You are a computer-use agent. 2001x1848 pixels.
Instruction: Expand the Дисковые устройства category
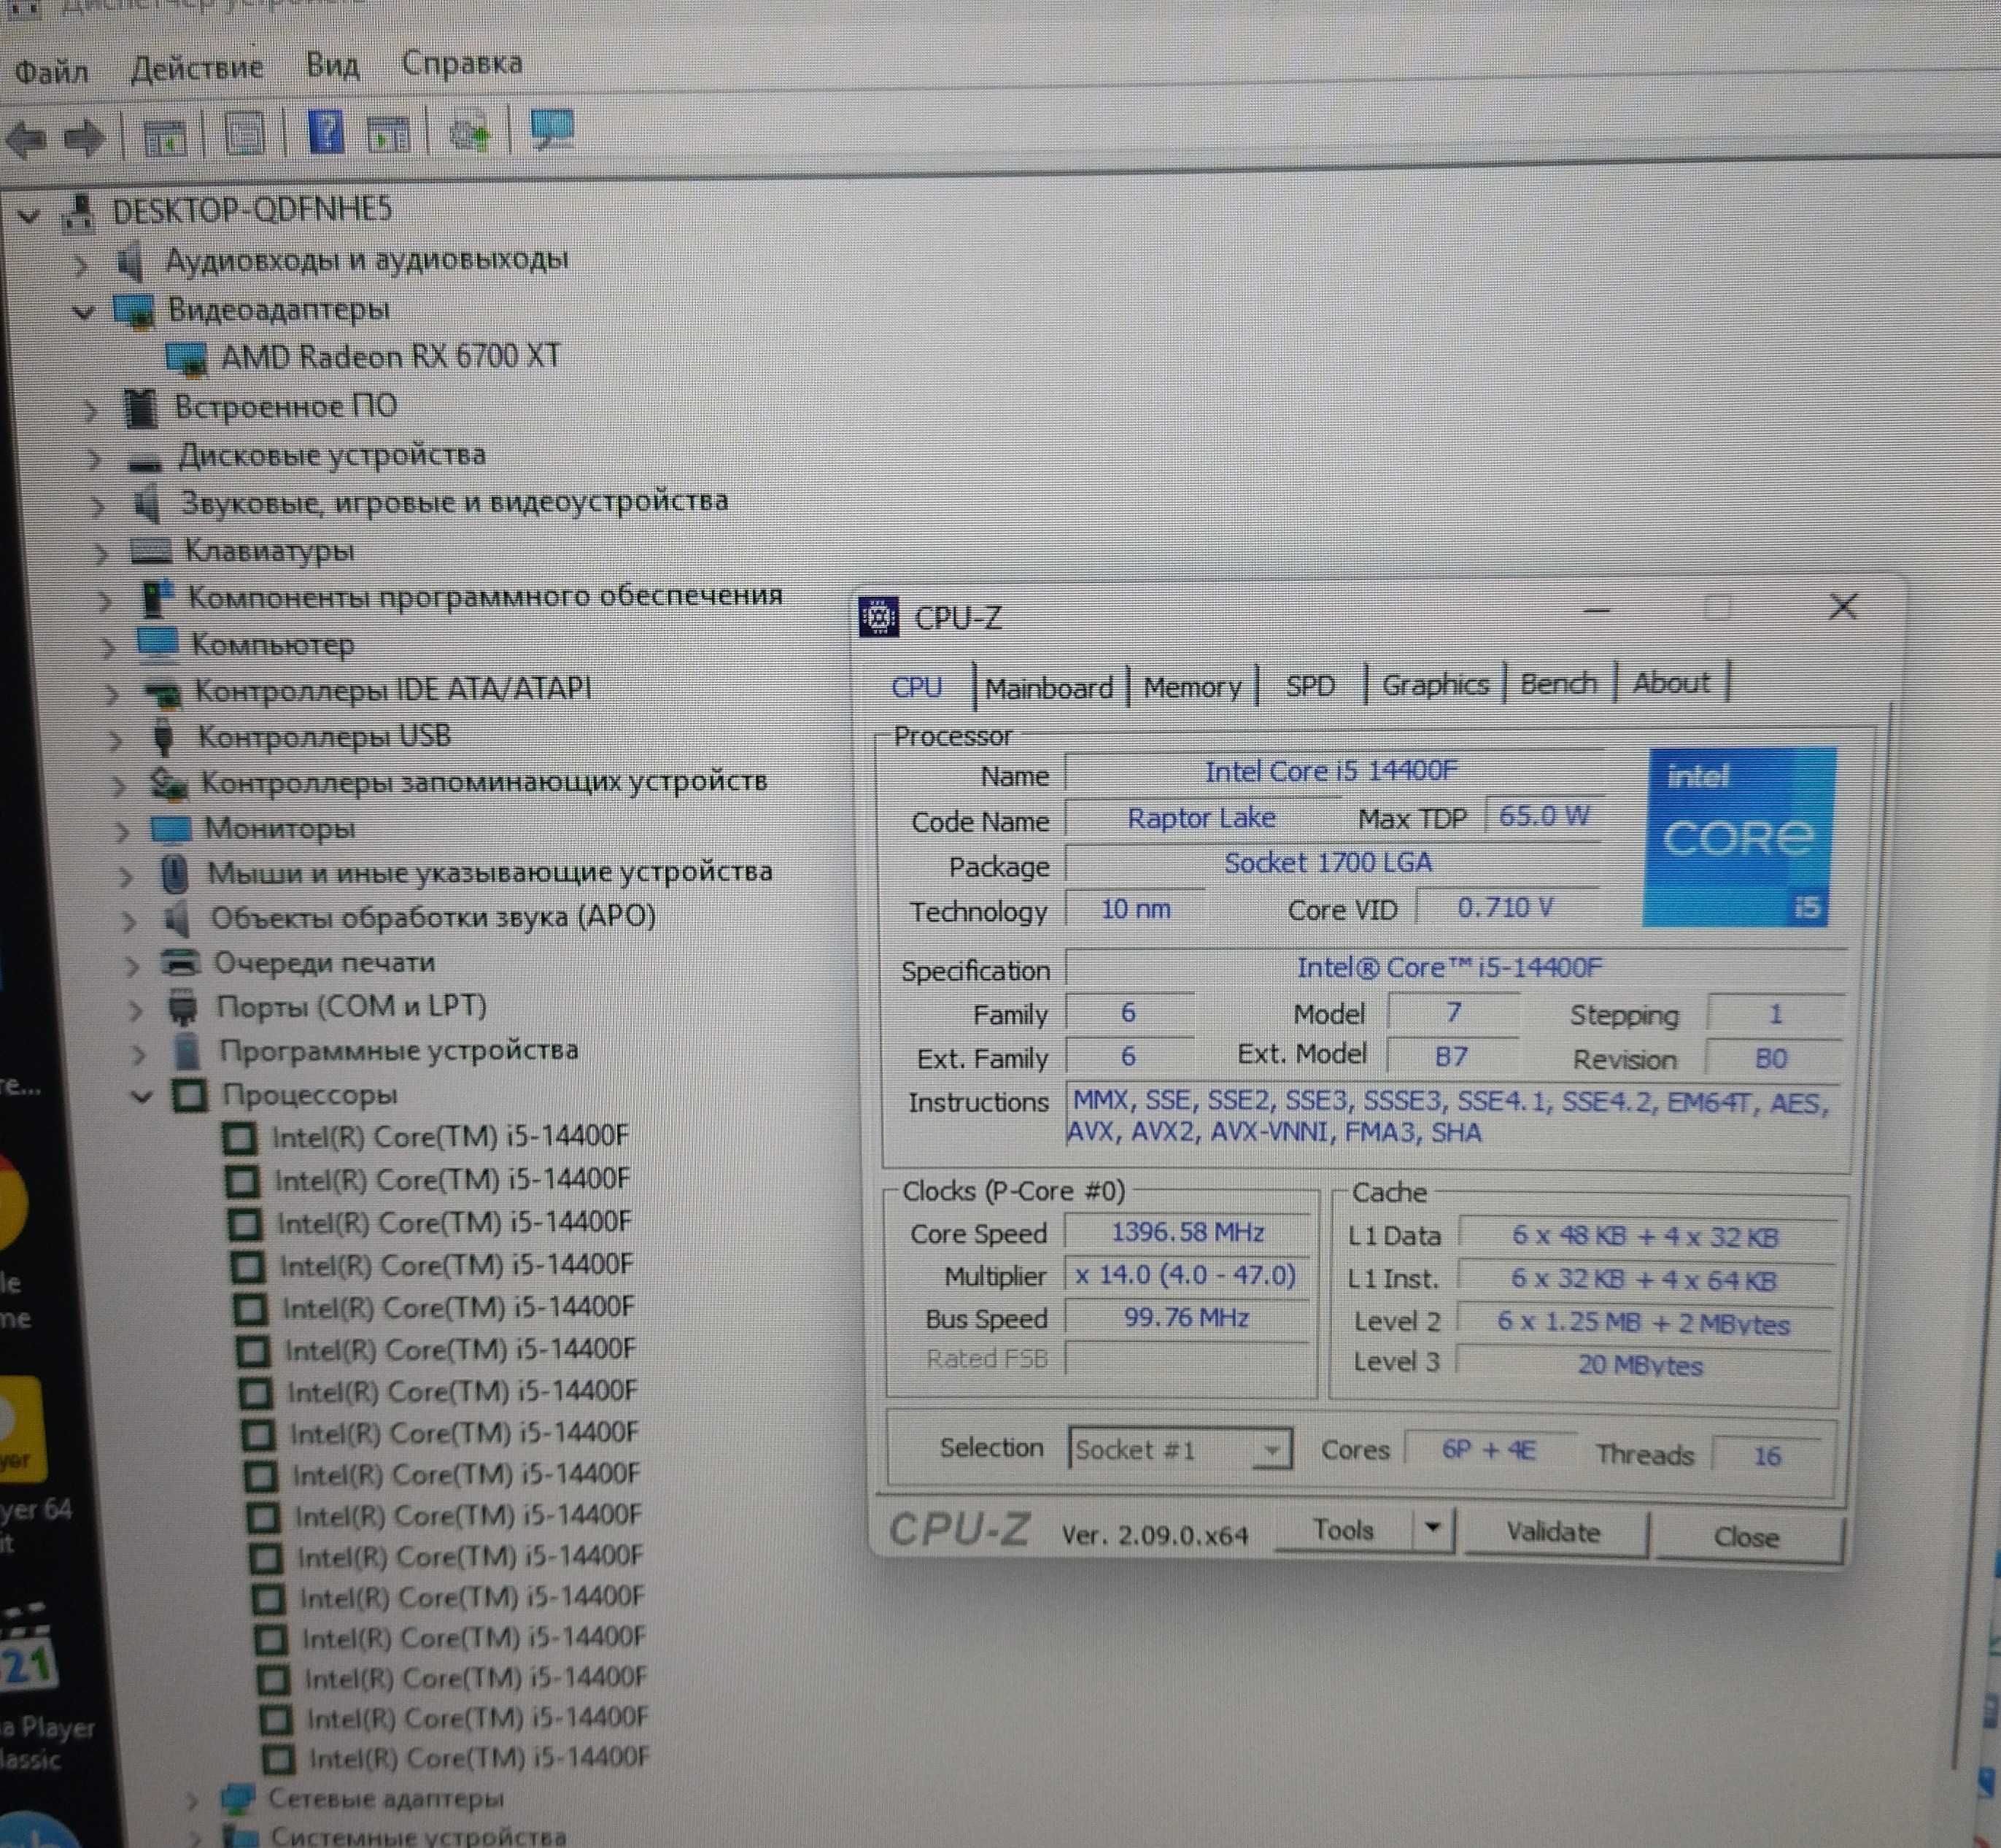coord(94,460)
